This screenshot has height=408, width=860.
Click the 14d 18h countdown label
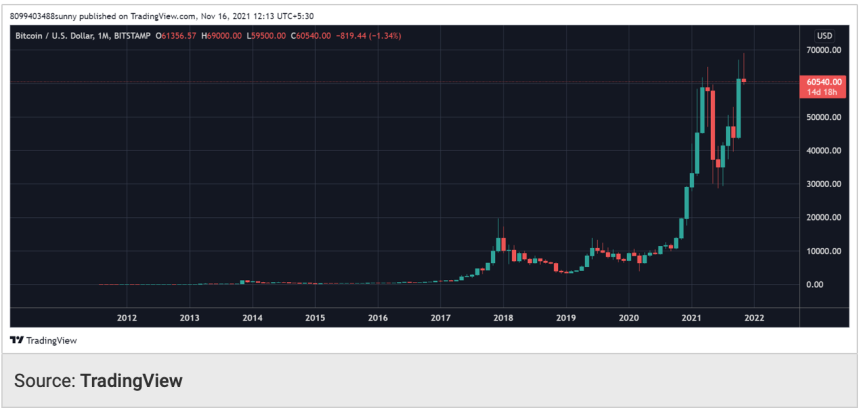point(824,92)
